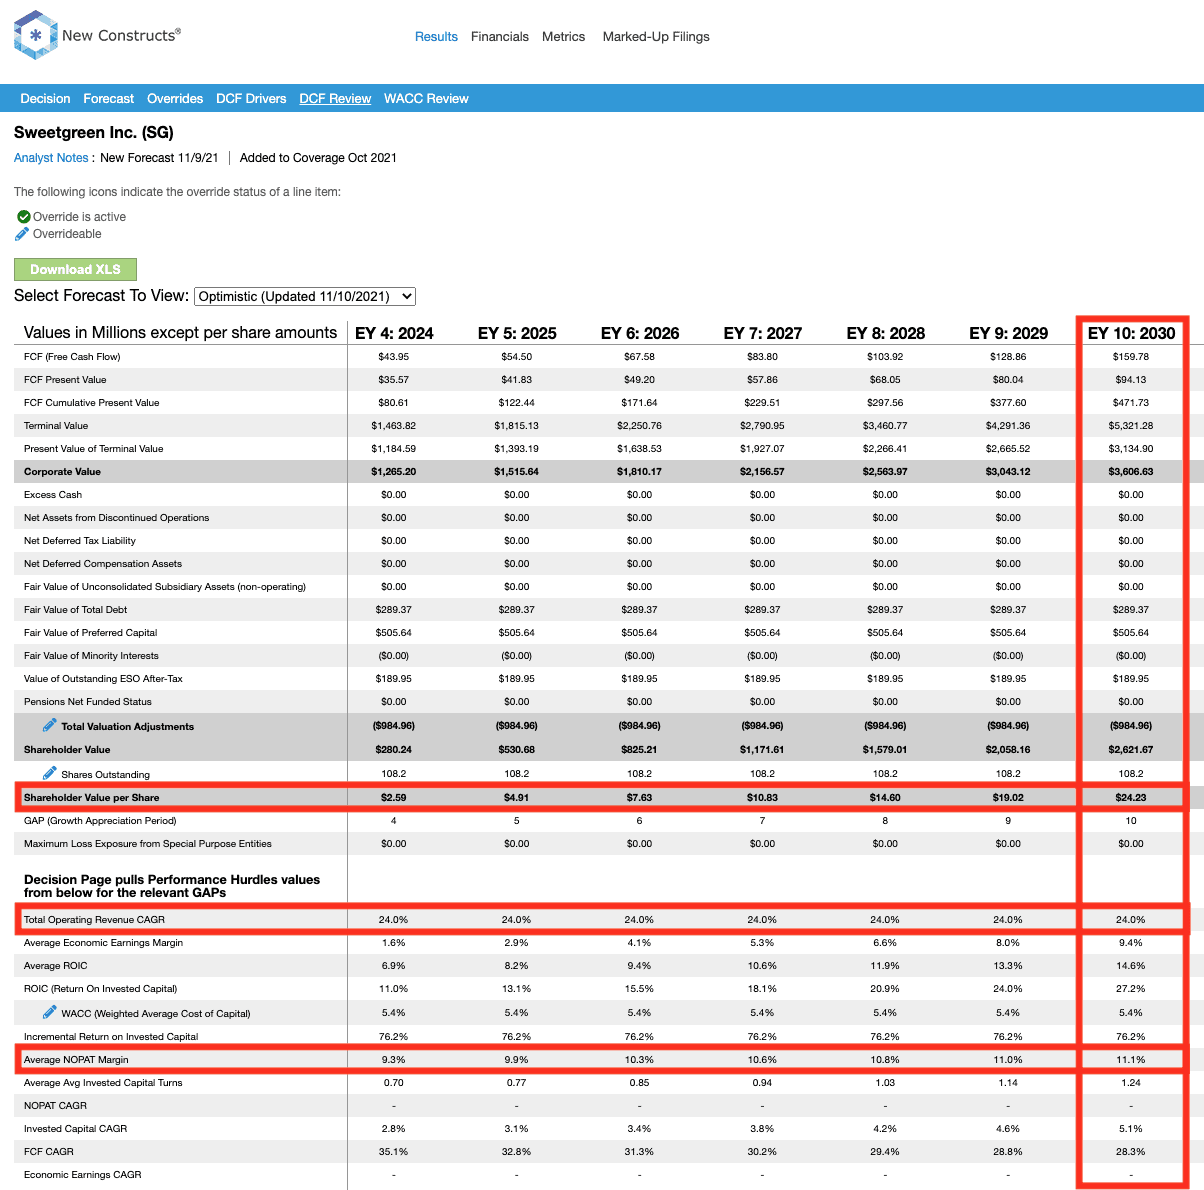This screenshot has width=1204, height=1190.
Task: Open the Financials top navigation item
Action: click(500, 37)
